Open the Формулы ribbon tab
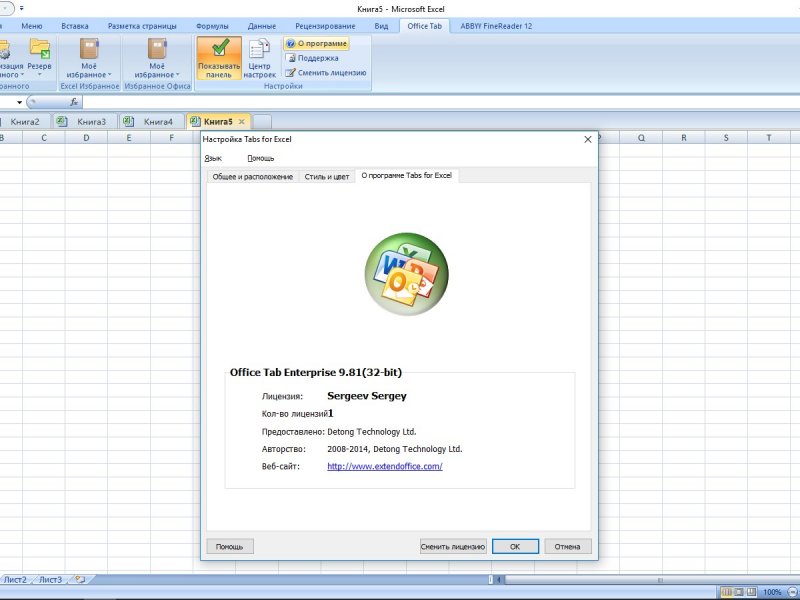The height and width of the screenshot is (600, 800). pyautogui.click(x=212, y=26)
